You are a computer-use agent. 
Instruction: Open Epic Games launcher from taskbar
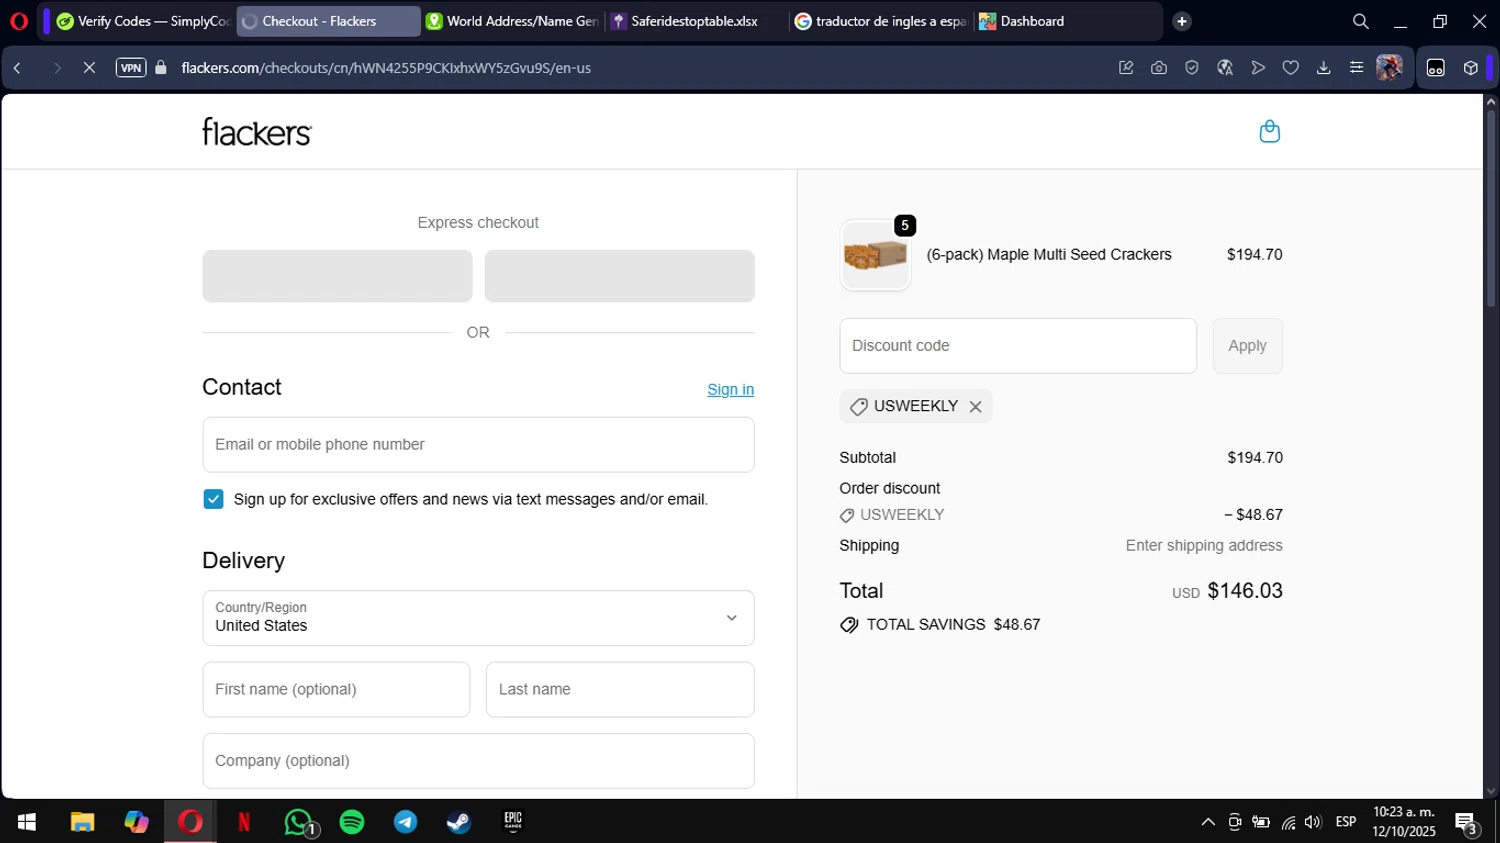513,822
